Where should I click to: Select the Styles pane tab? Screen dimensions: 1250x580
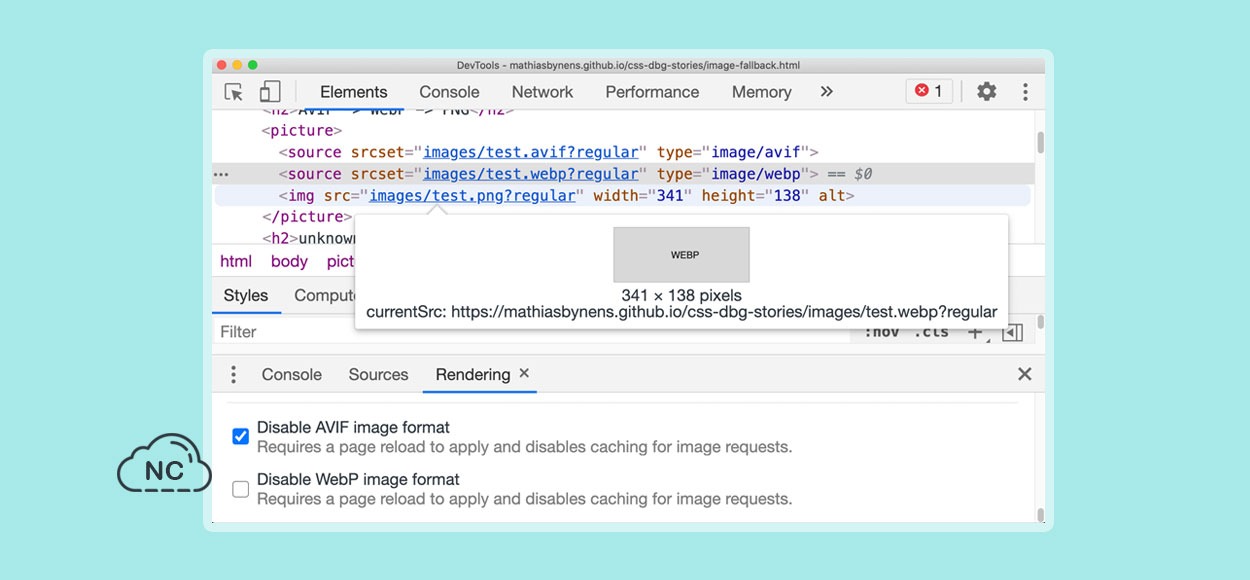click(246, 295)
